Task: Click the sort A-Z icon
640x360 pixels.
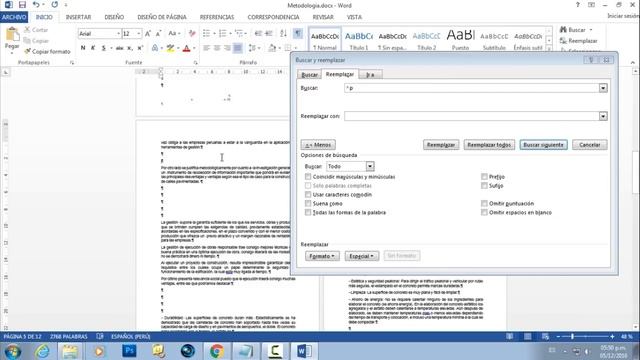Action: pos(283,33)
